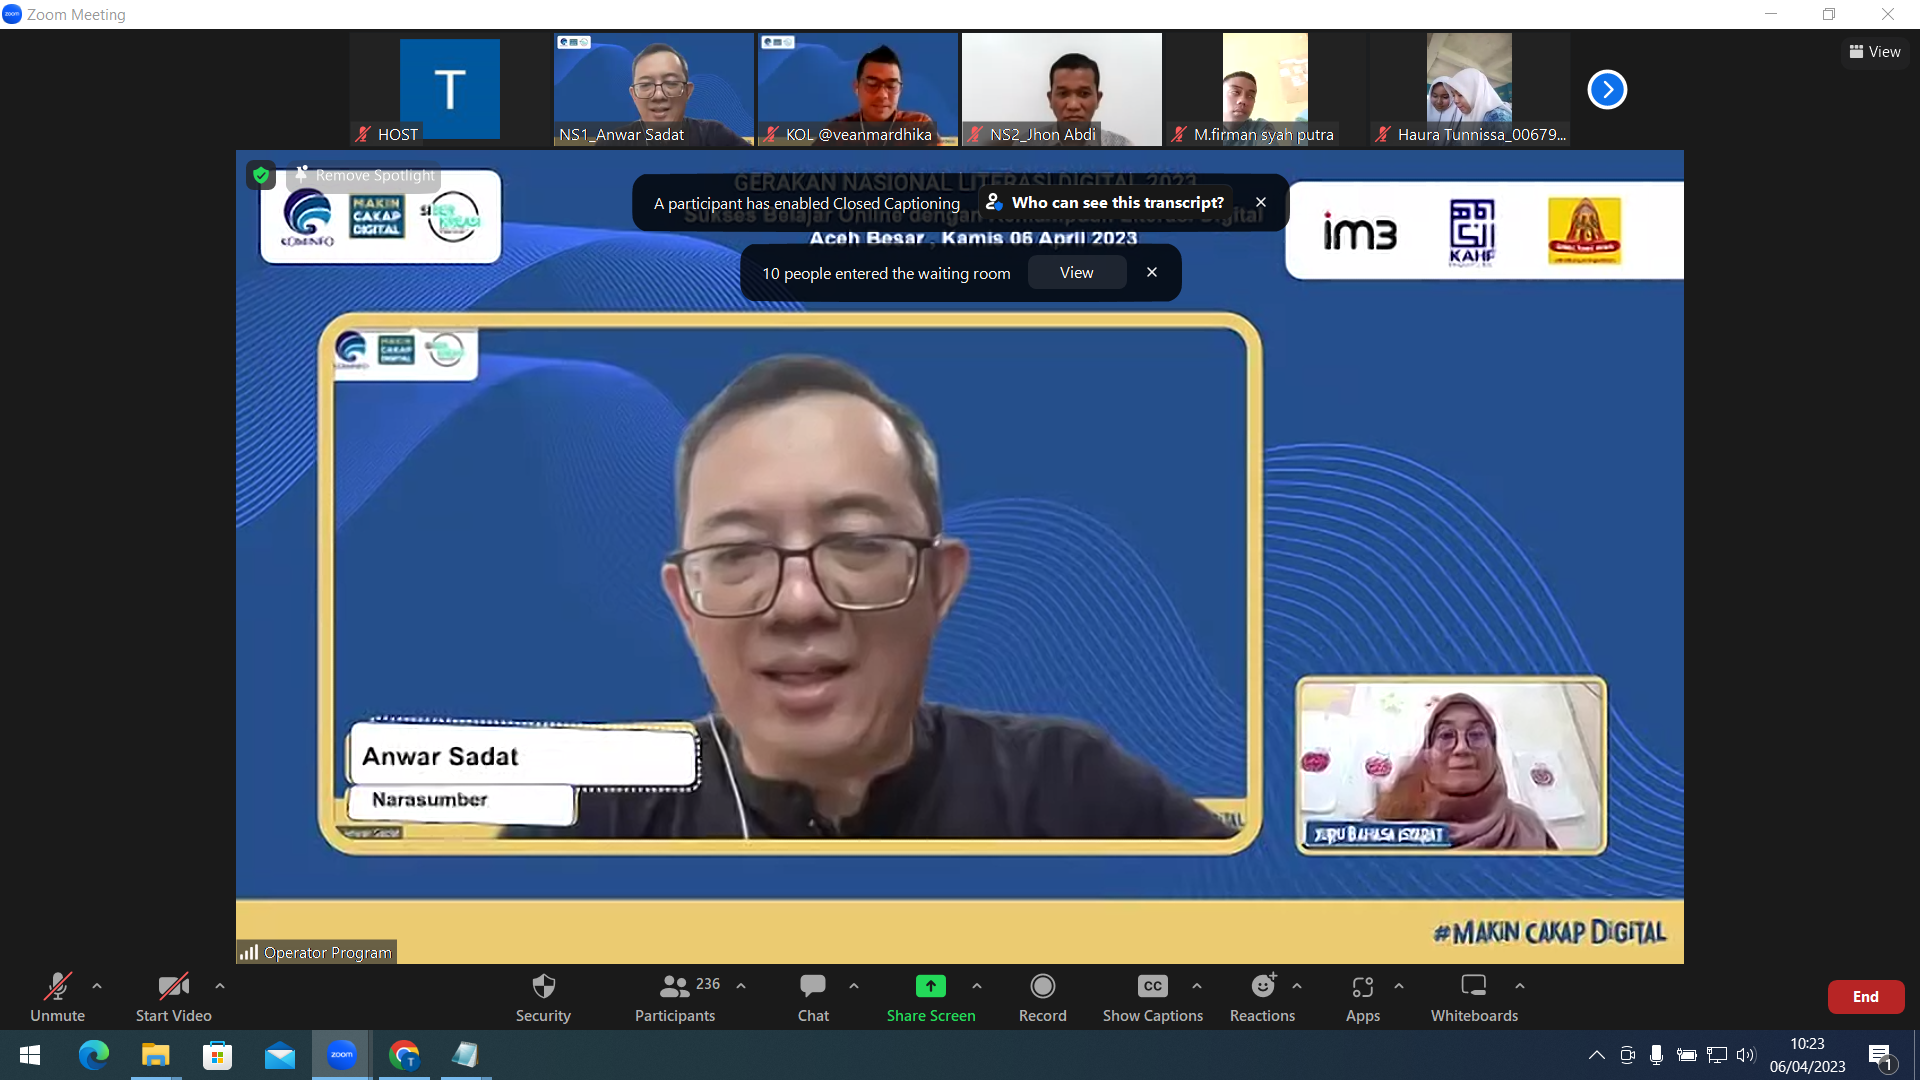Dismiss the Closed Captioning notification
This screenshot has height=1080, width=1920.
1261,202
